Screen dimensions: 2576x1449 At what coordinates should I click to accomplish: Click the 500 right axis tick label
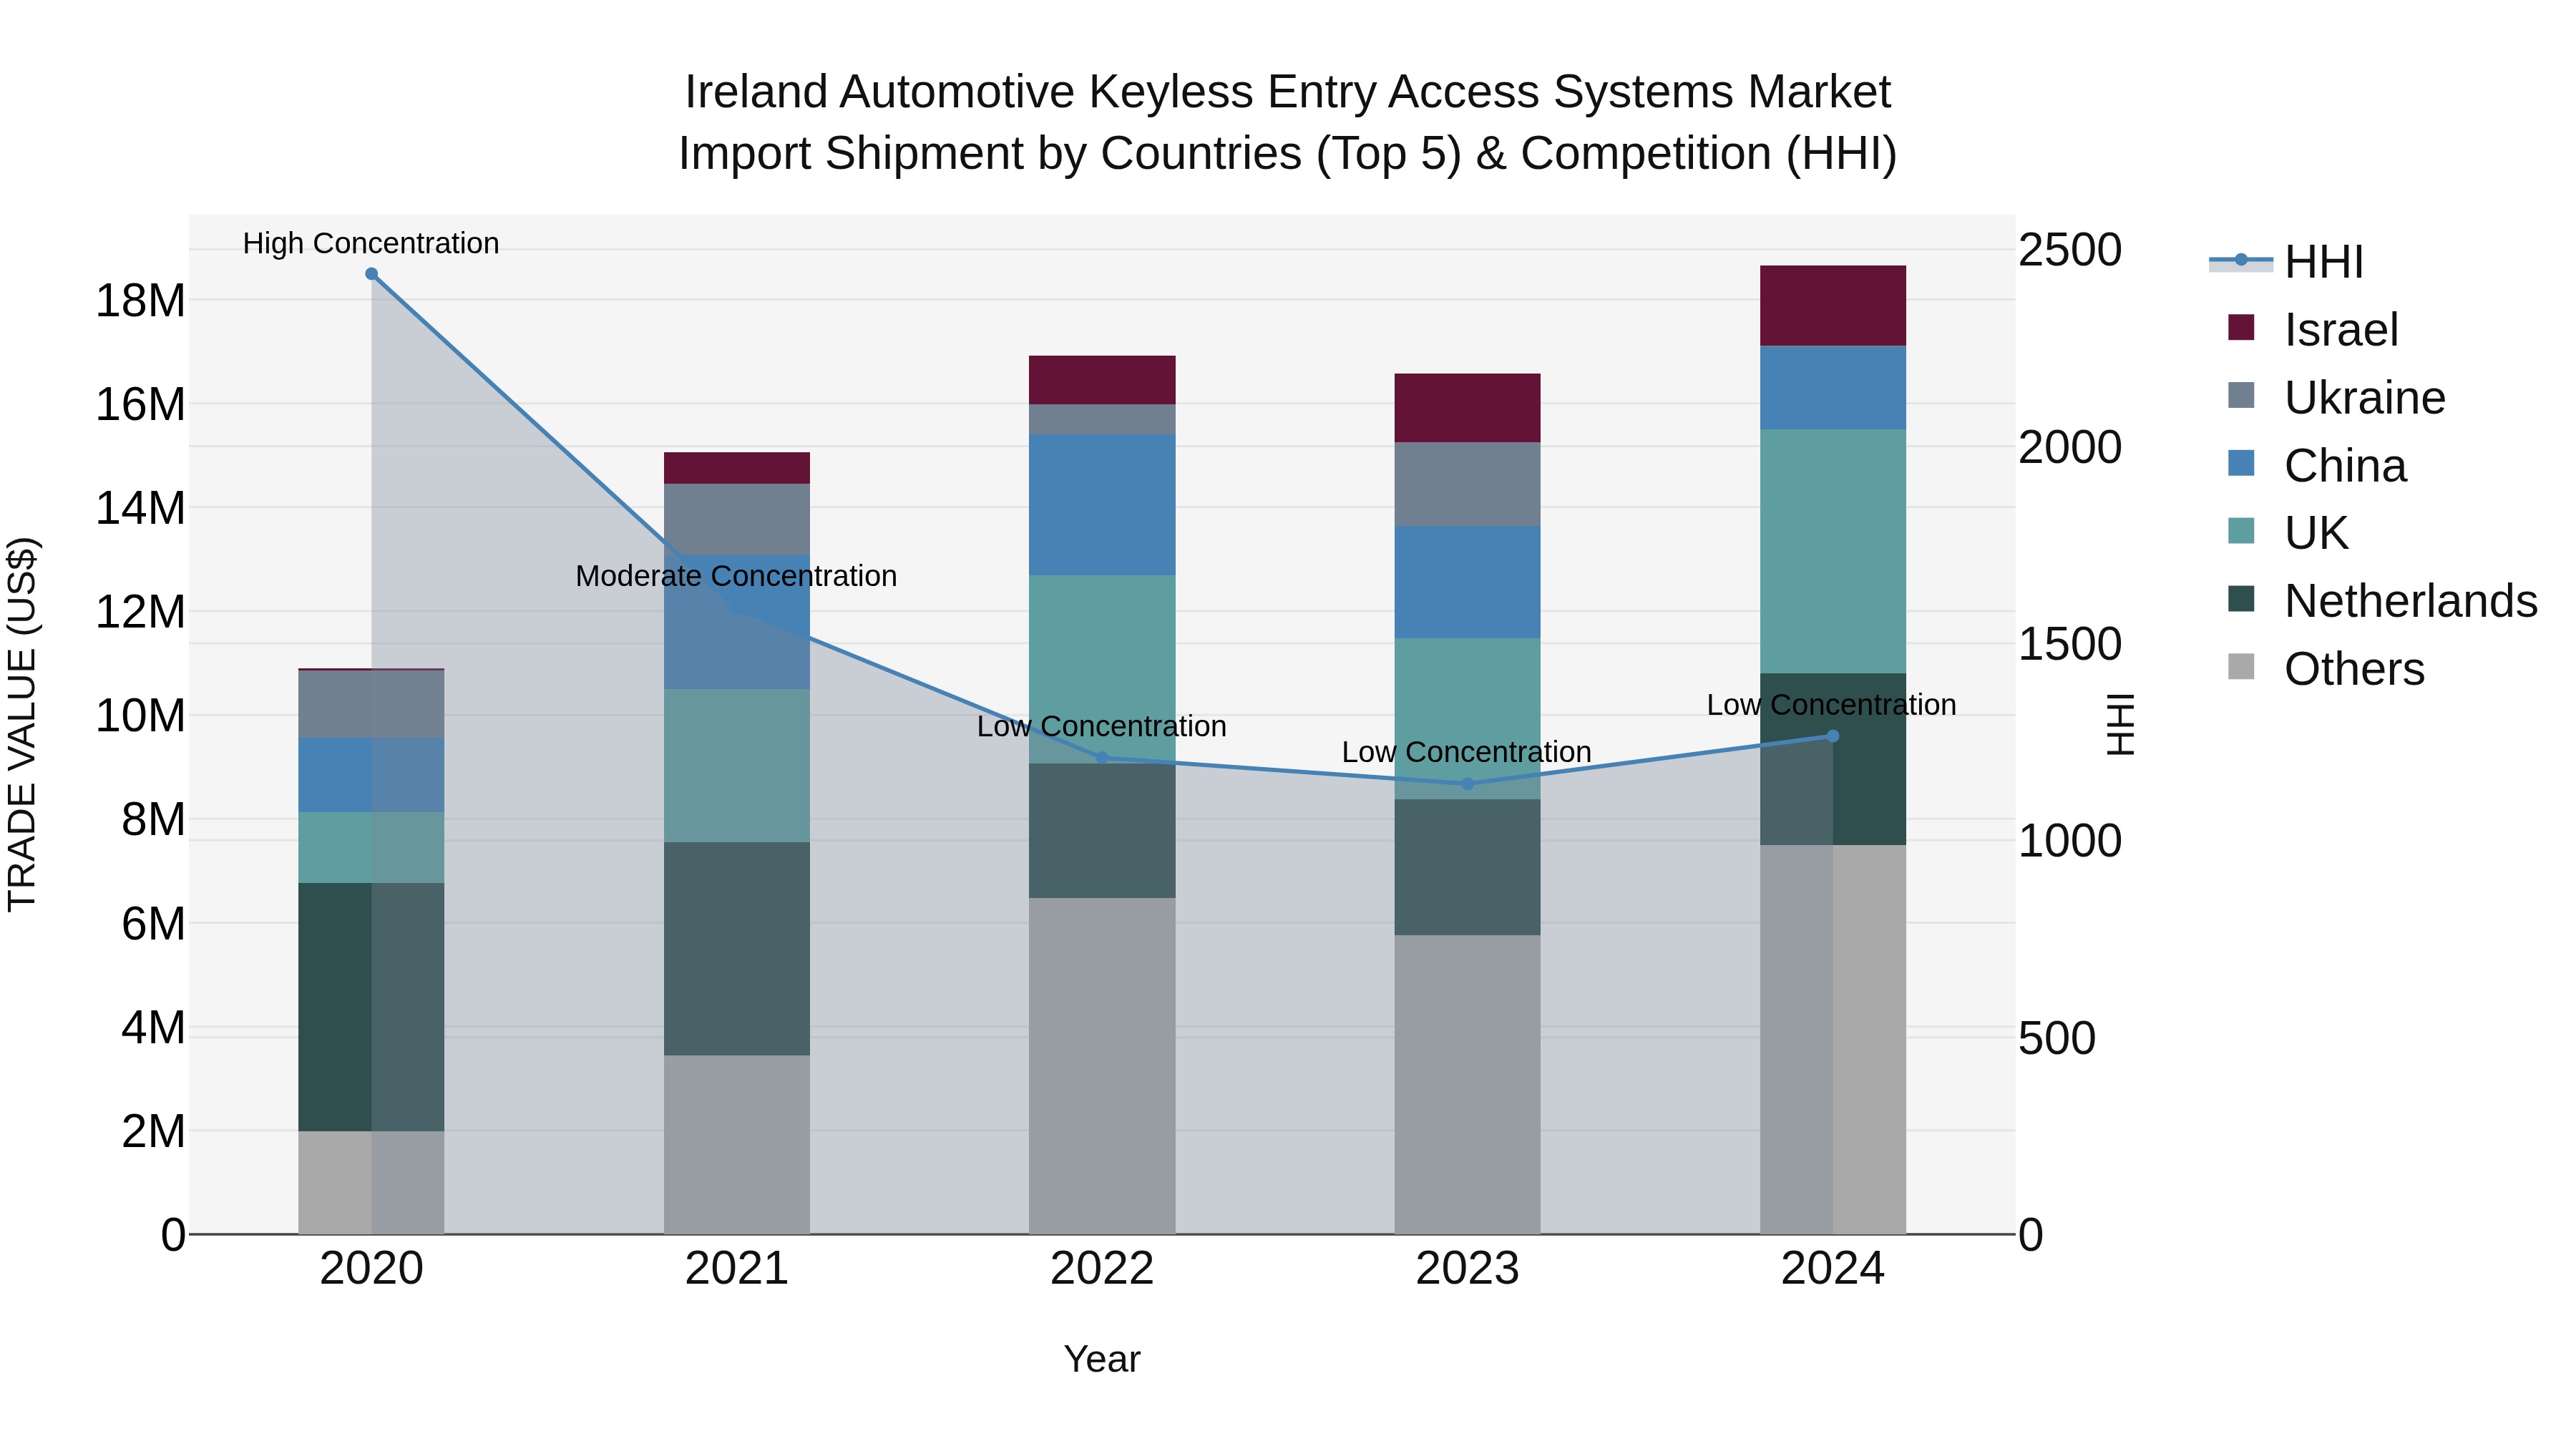click(2057, 1038)
